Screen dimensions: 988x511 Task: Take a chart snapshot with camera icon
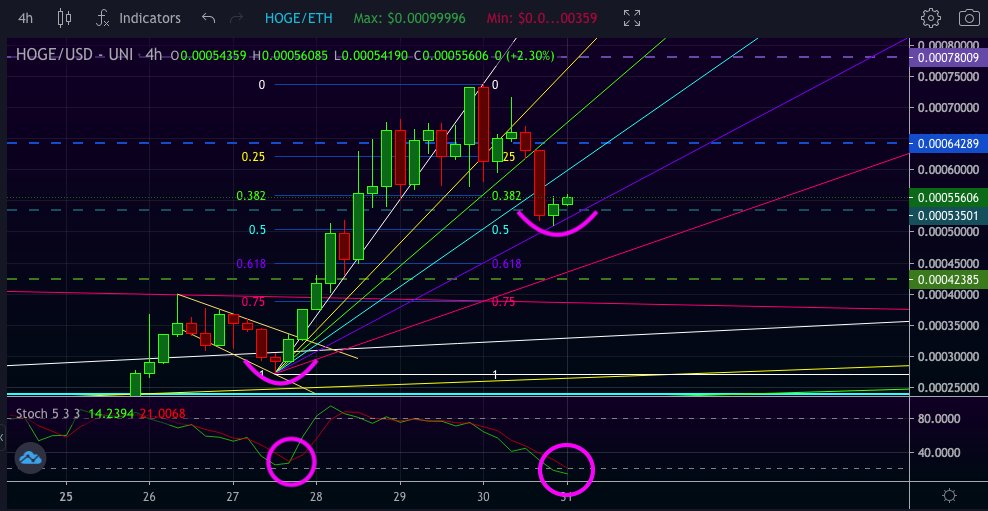pyautogui.click(x=970, y=18)
